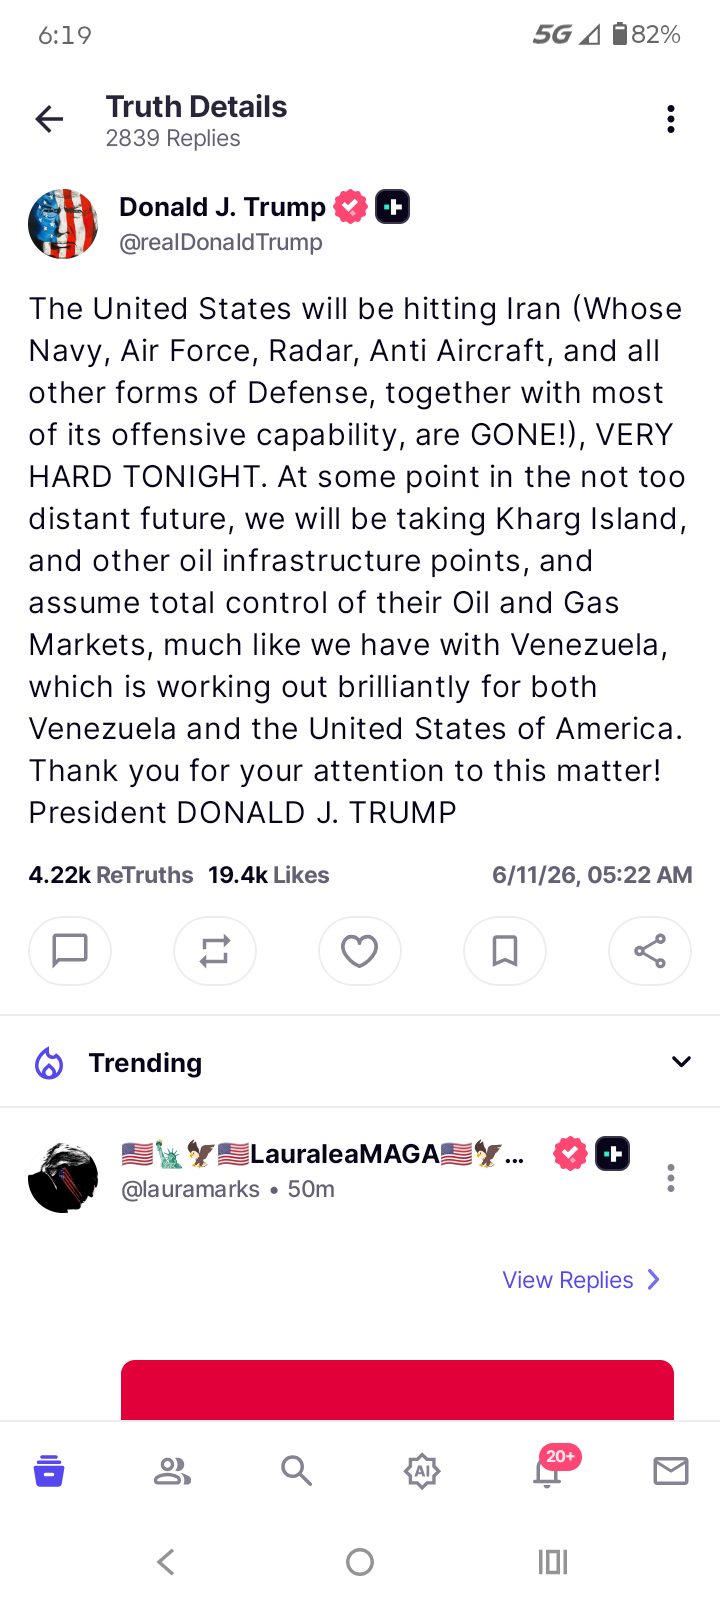Expand the Trending section chevron
This screenshot has height=1604, width=720.
coord(681,1062)
